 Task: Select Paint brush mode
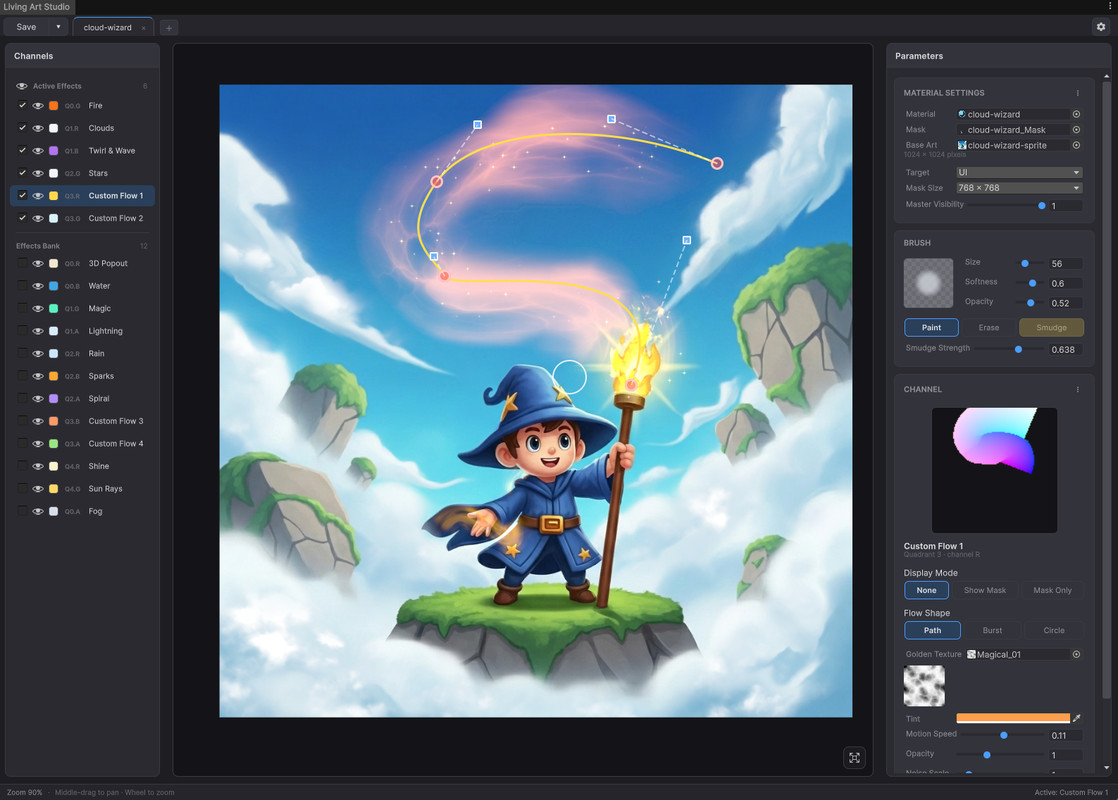(x=931, y=327)
